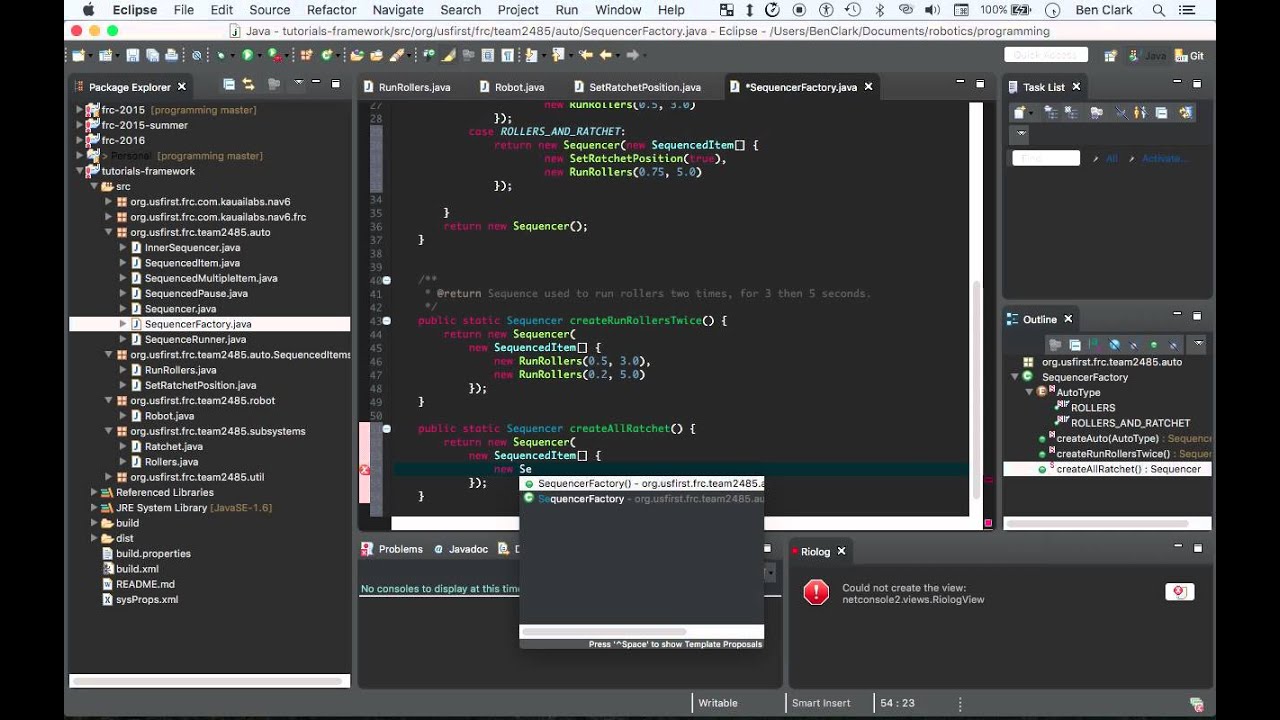1280x720 pixels.
Task: Collapse SequencerFactory class in Outline
Action: 1015,376
